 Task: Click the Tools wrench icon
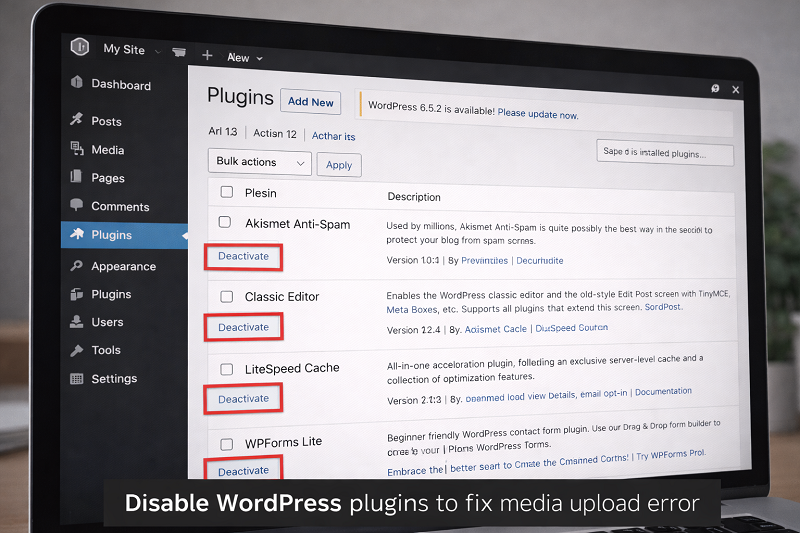click(77, 350)
